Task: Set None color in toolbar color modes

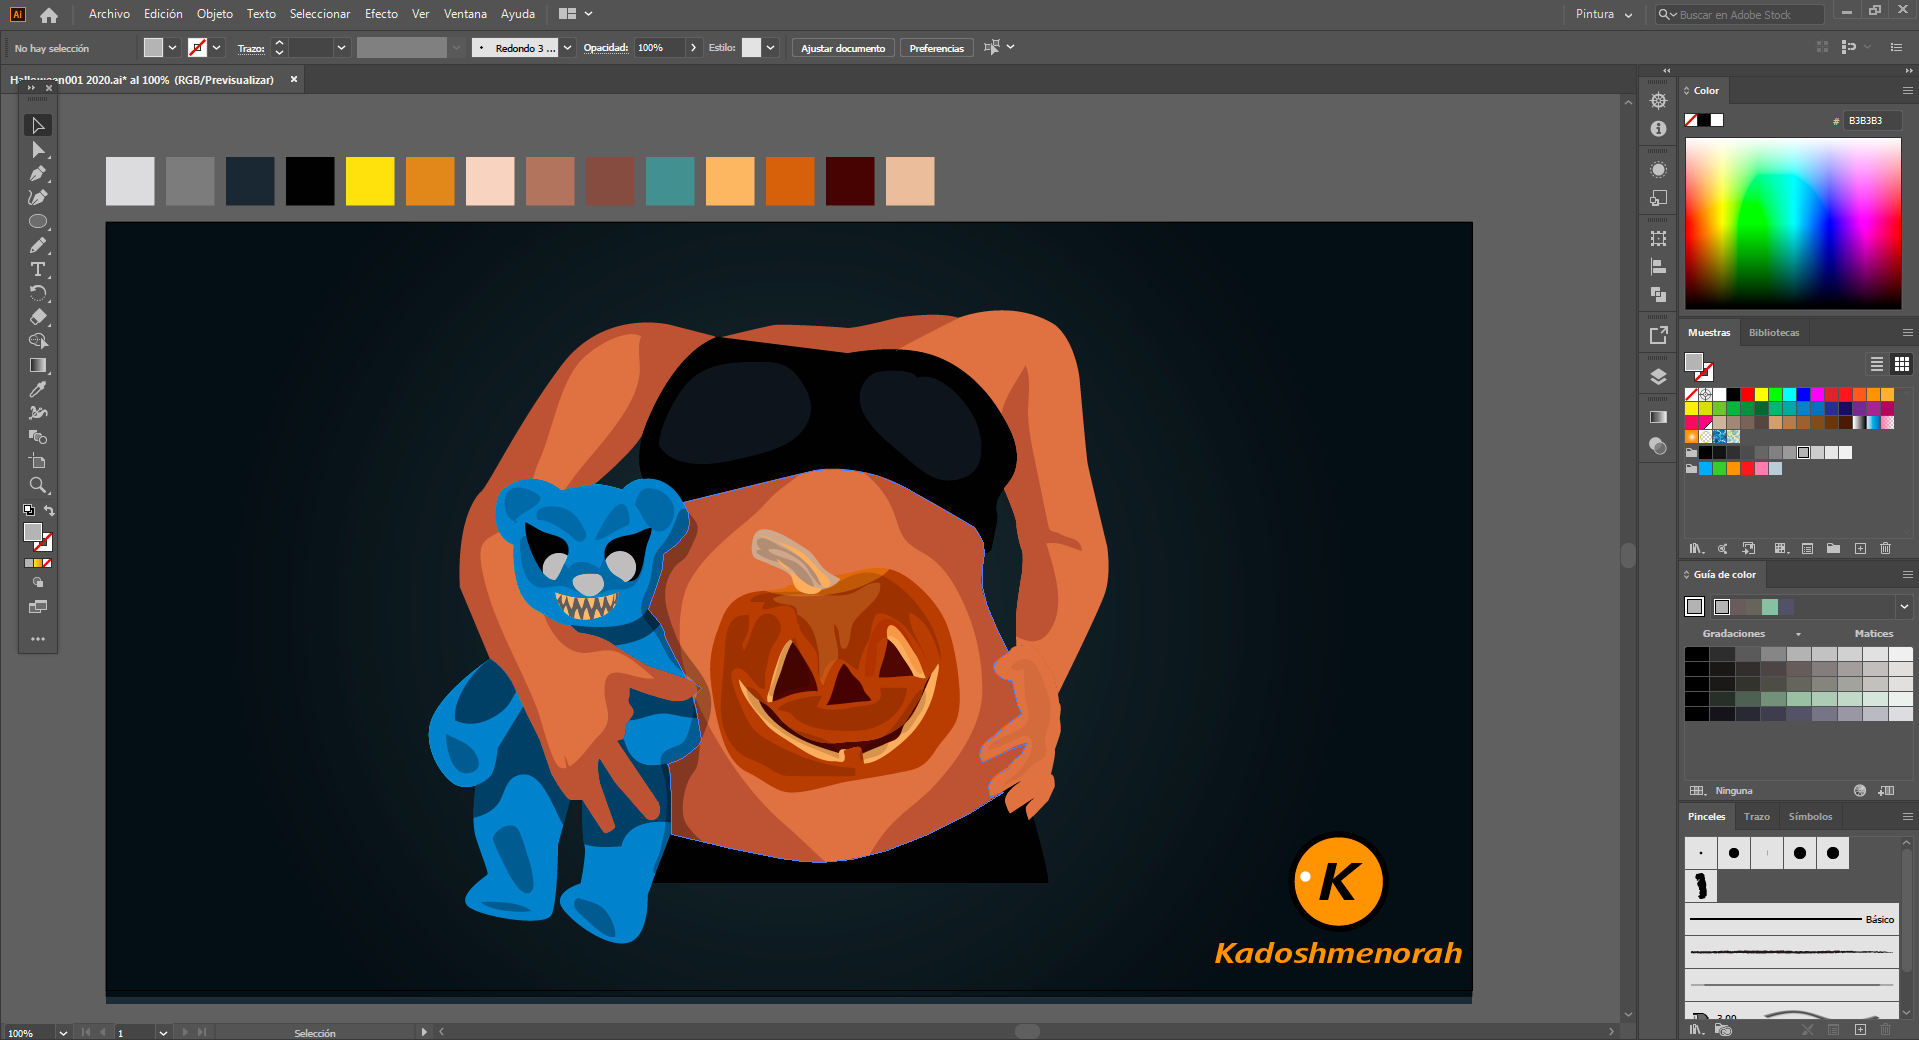Action: tap(47, 564)
